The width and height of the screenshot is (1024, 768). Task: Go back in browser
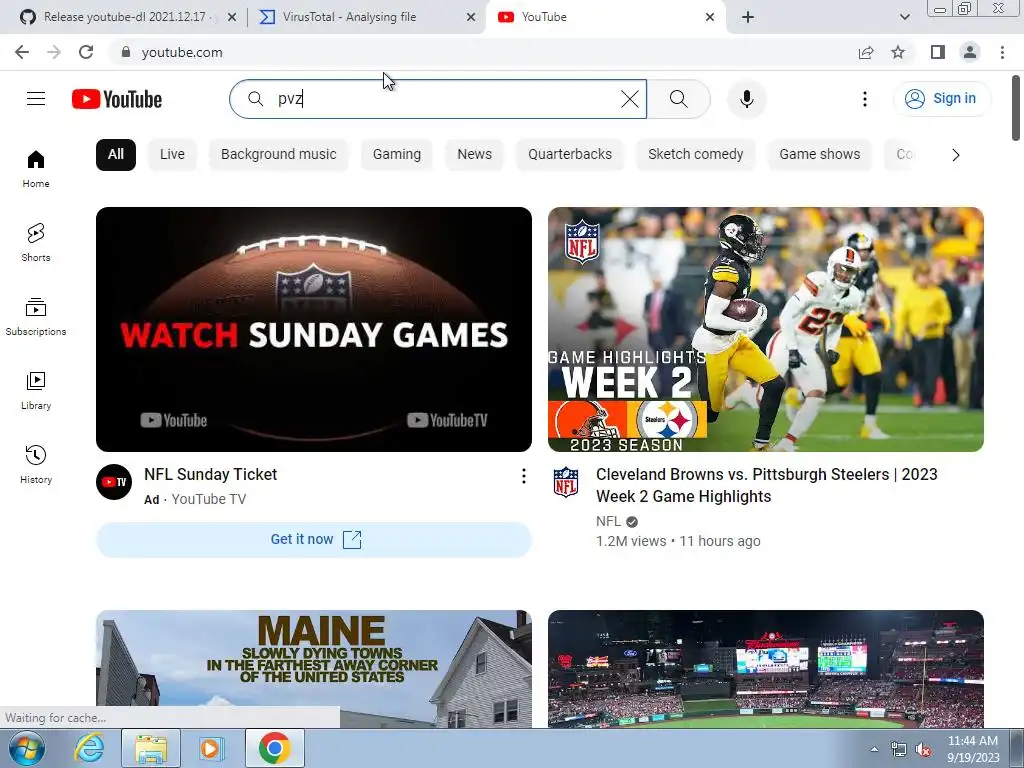22,52
